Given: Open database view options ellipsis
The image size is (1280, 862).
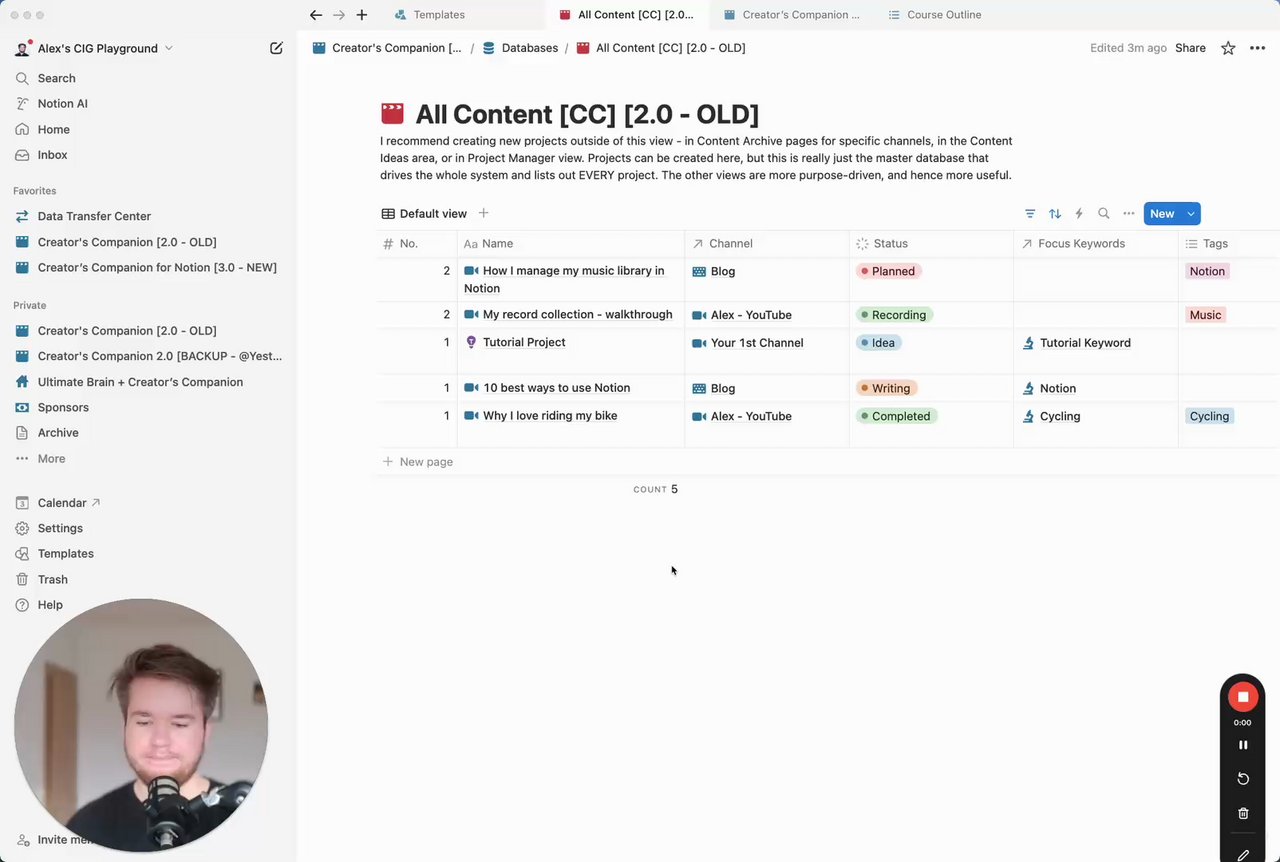Looking at the screenshot, I should 1129,213.
